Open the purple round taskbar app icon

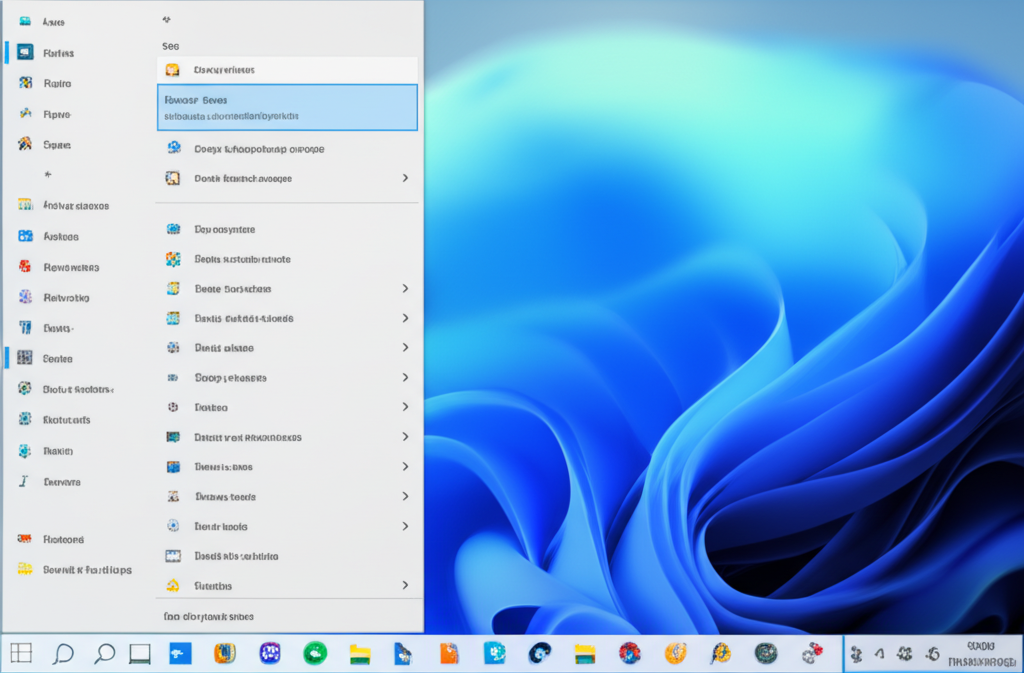[x=270, y=654]
